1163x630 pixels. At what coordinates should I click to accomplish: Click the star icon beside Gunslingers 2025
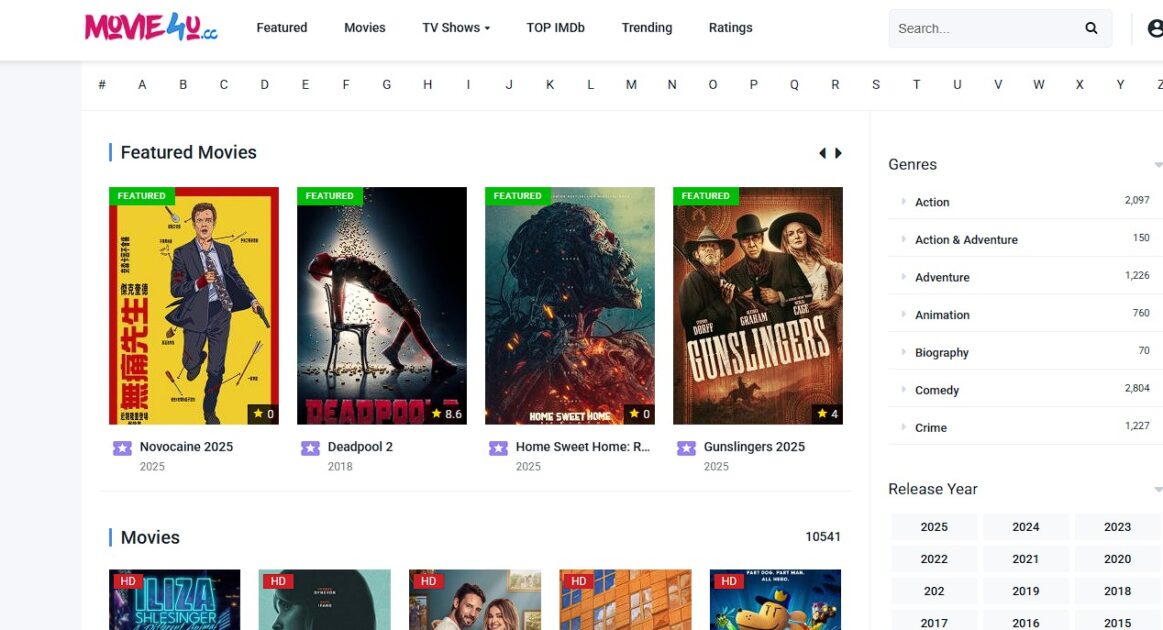[686, 448]
